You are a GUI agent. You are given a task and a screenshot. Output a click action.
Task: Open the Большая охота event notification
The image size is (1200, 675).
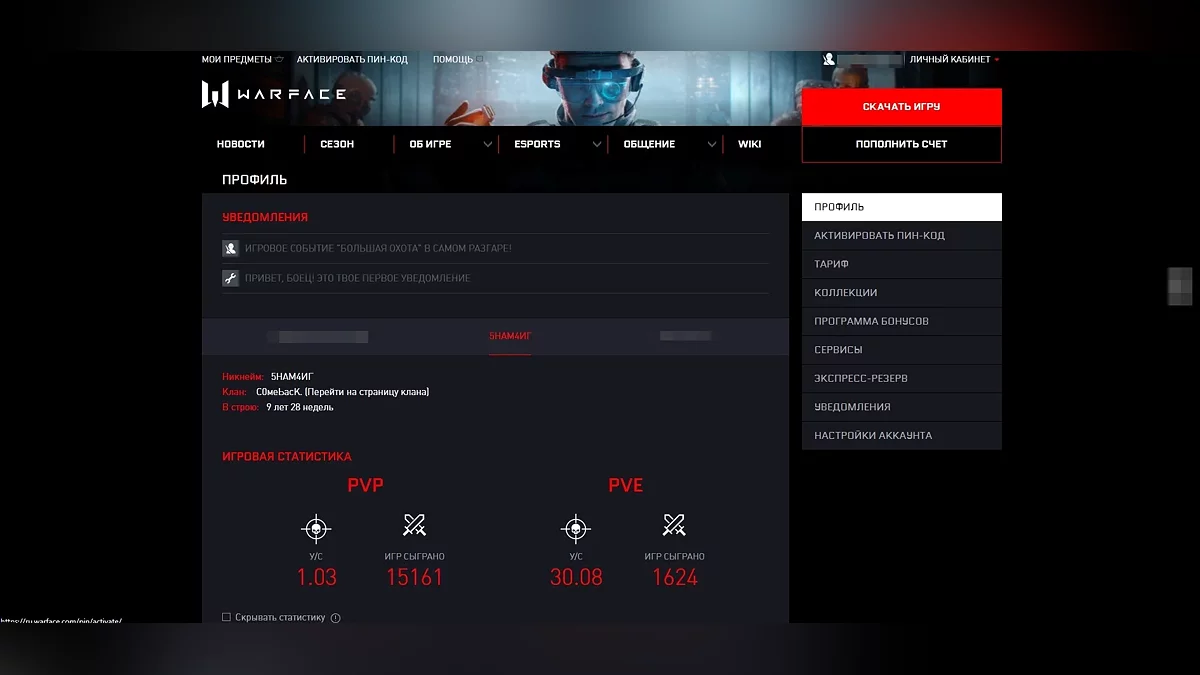[x=378, y=248]
